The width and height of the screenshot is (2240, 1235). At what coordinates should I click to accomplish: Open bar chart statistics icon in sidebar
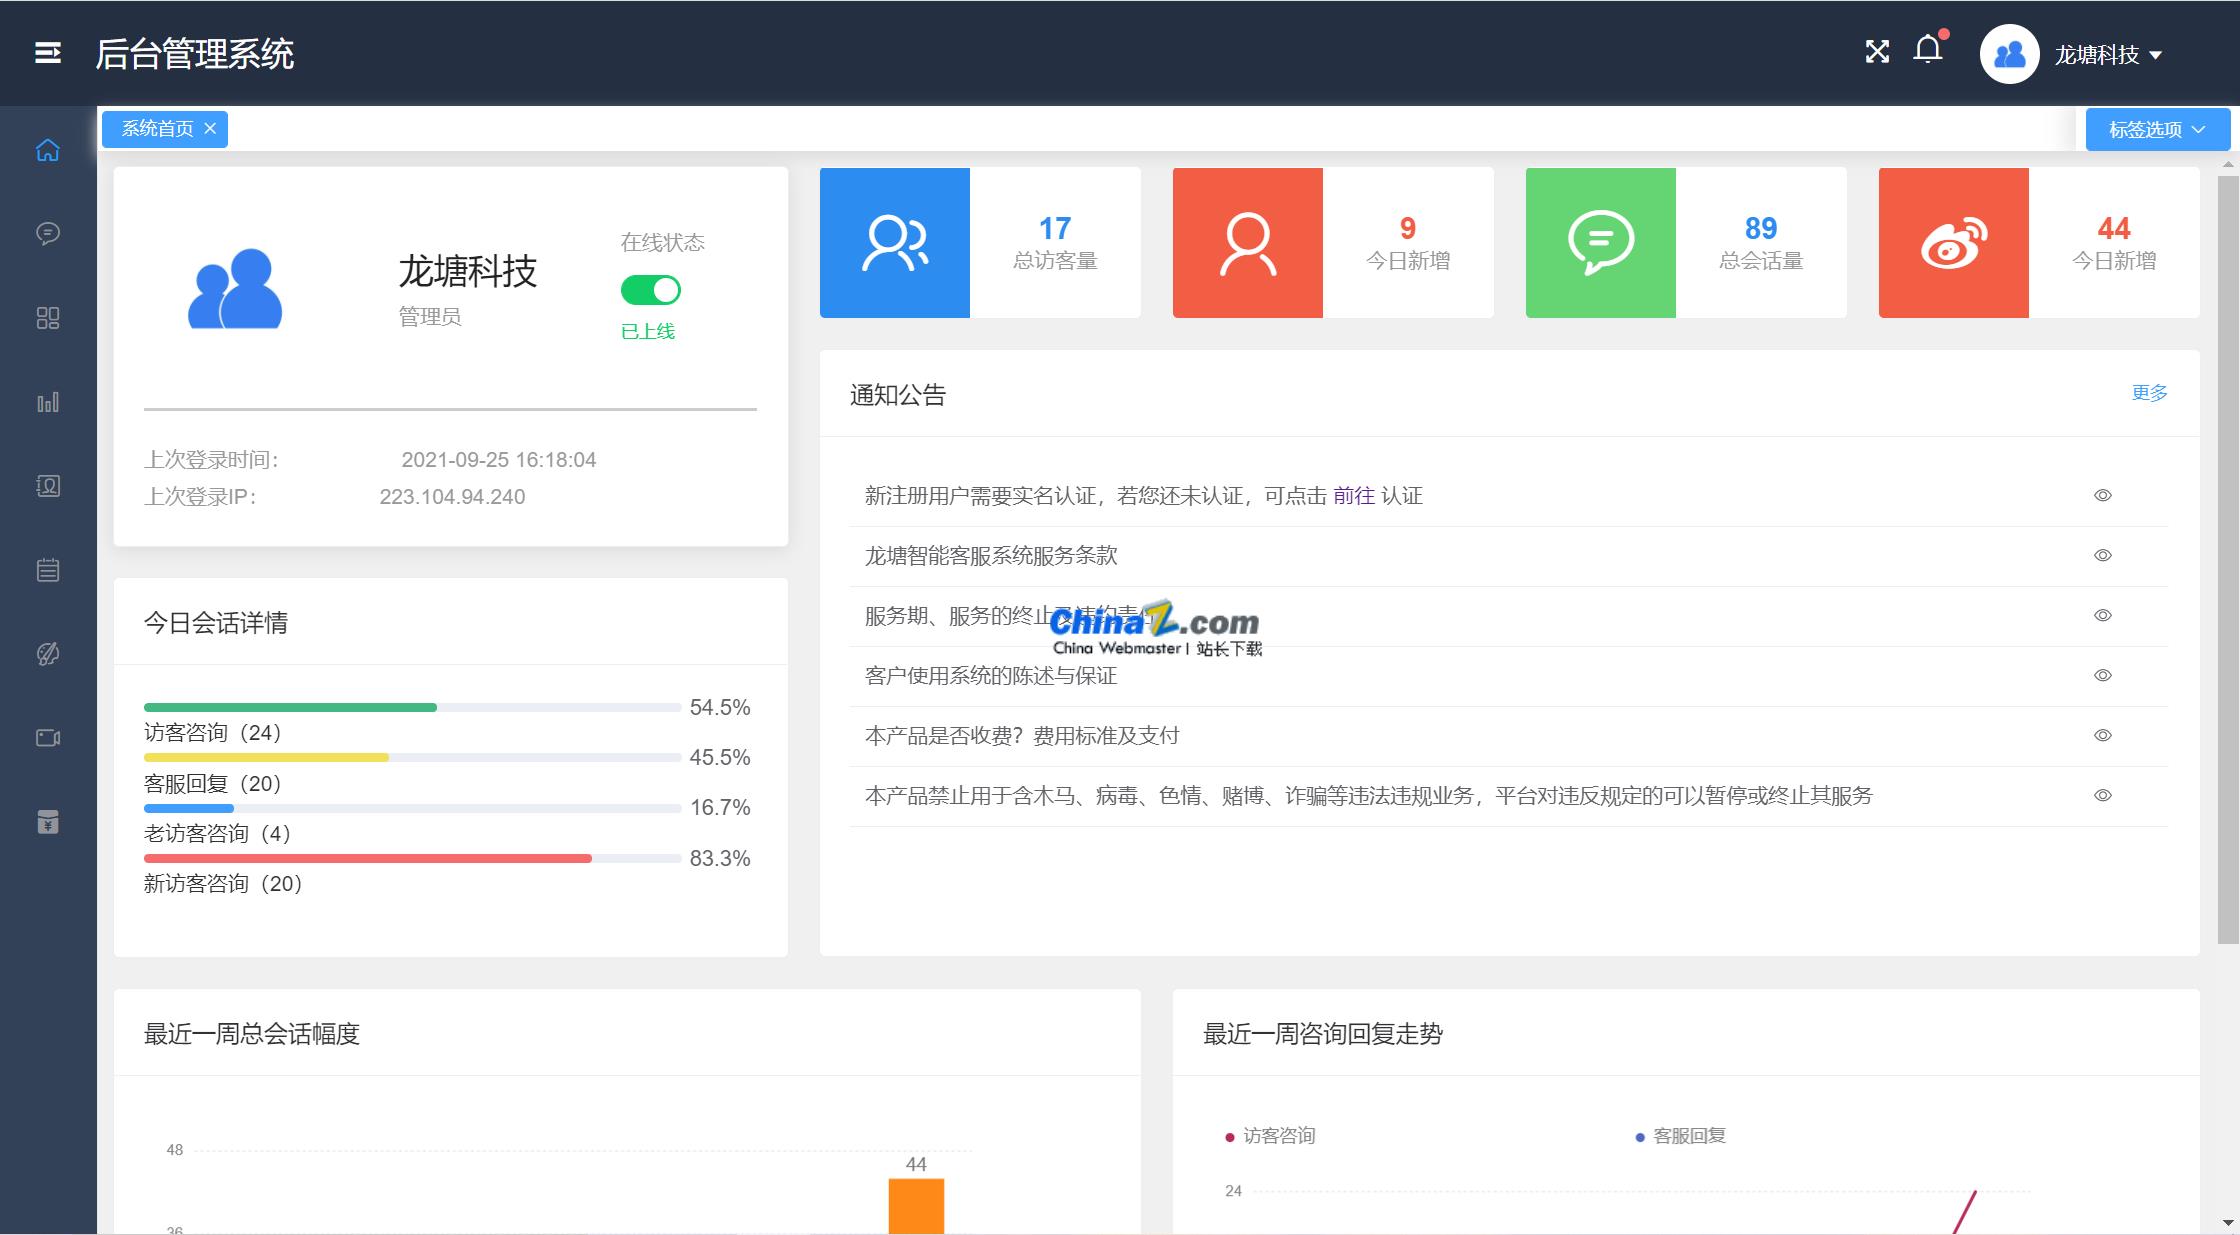coord(48,402)
